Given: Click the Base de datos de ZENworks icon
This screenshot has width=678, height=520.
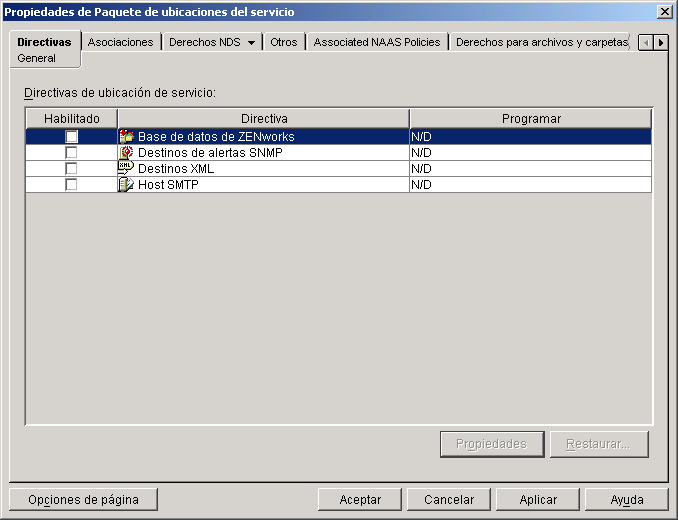Looking at the screenshot, I should pyautogui.click(x=126, y=137).
